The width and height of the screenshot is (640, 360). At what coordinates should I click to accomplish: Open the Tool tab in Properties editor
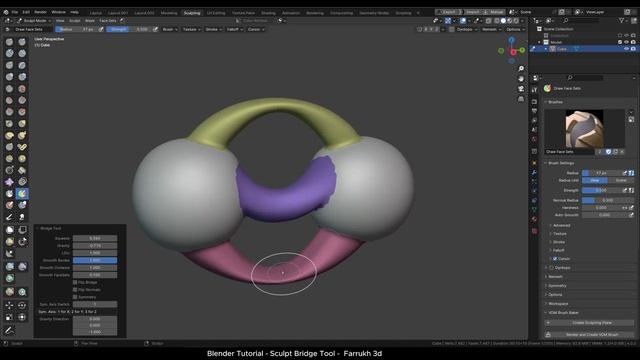pyautogui.click(x=535, y=89)
